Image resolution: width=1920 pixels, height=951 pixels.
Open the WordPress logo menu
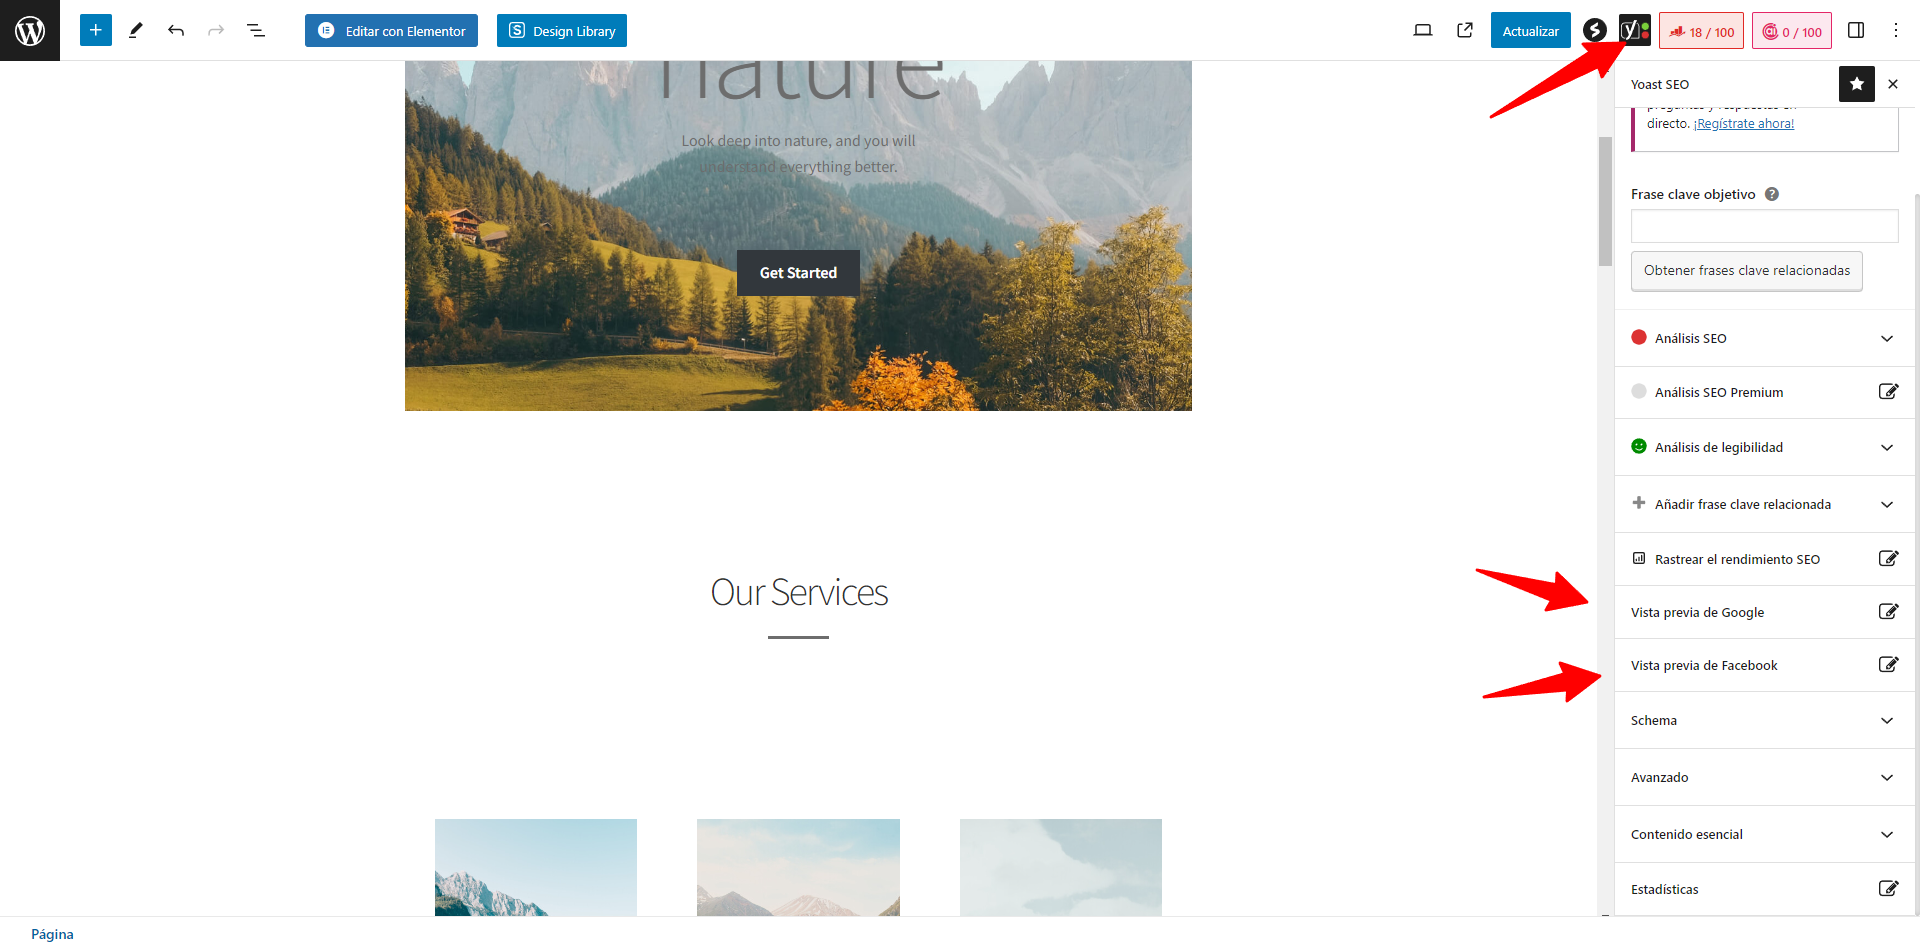(x=30, y=30)
